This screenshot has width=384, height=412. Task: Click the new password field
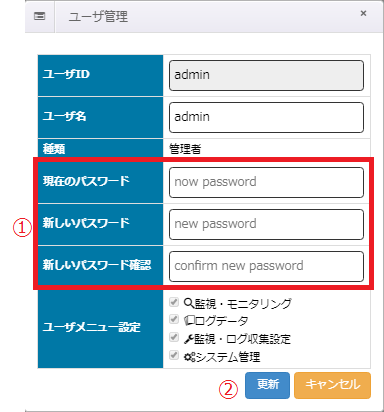click(x=266, y=224)
